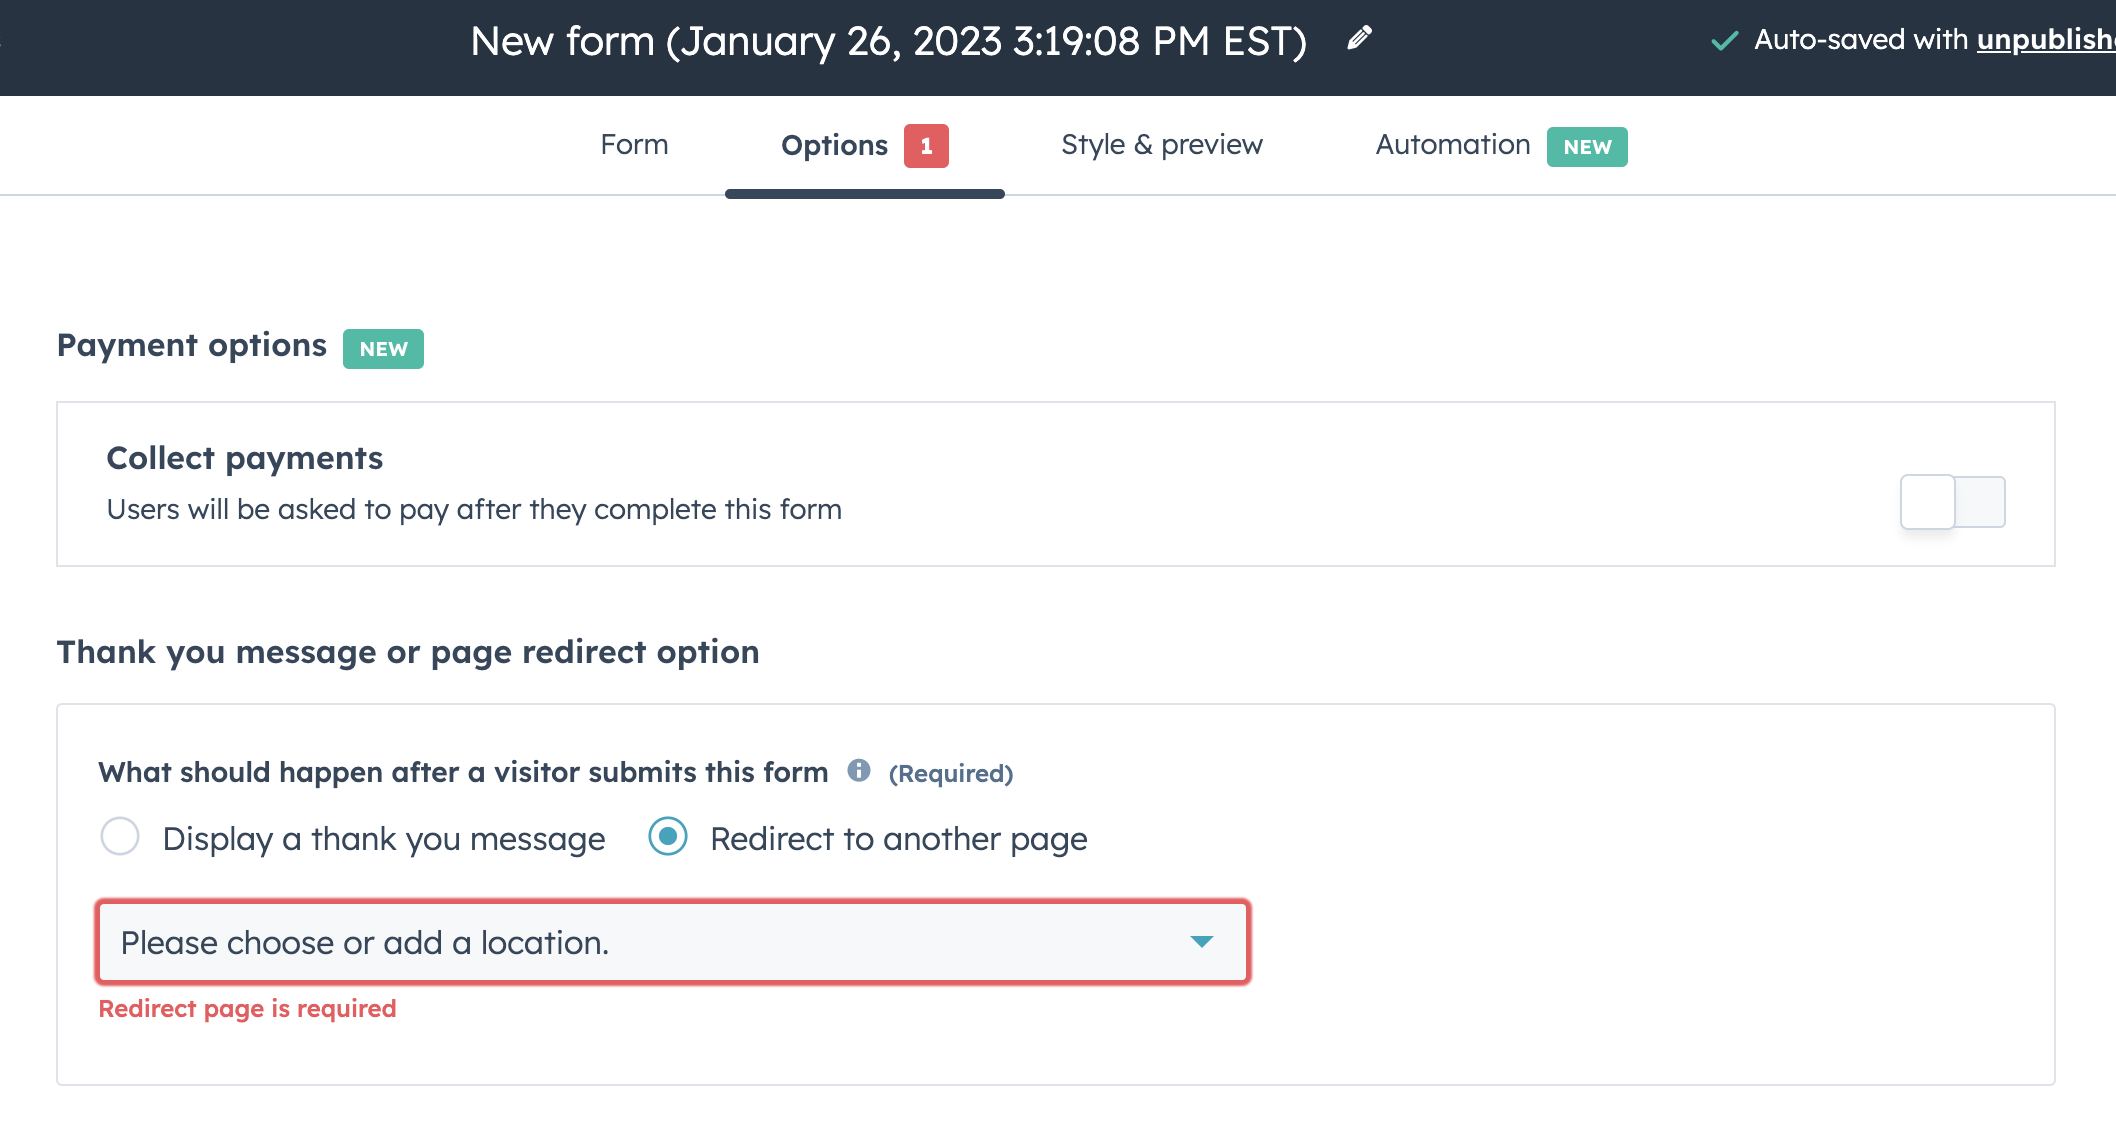Click the NEW badge next to Payment options

(x=383, y=348)
